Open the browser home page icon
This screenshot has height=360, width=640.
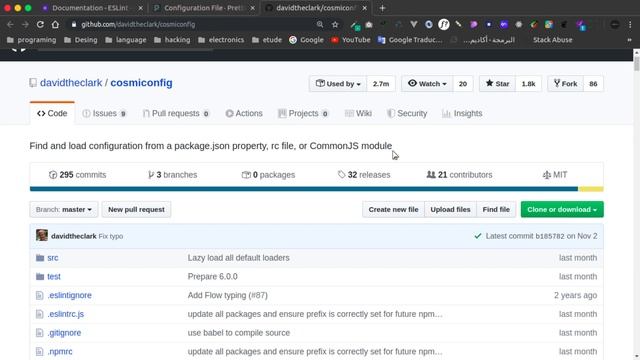coord(55,24)
